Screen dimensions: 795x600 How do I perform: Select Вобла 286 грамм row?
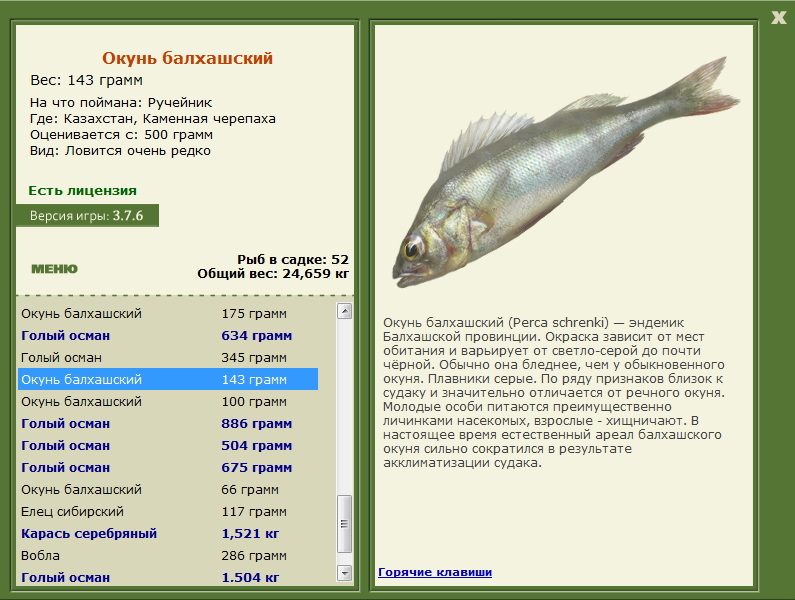pos(168,555)
